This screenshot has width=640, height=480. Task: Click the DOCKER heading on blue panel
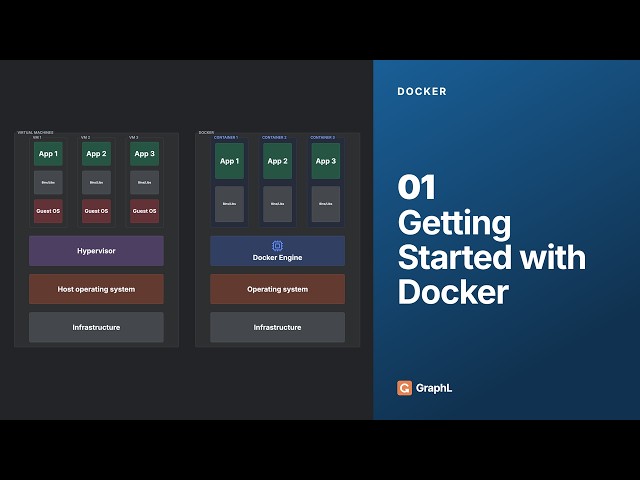pyautogui.click(x=422, y=91)
